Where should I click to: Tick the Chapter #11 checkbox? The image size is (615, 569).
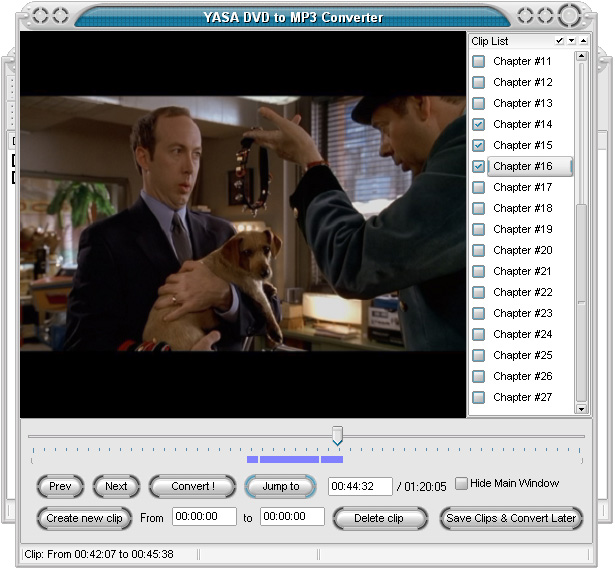click(479, 62)
